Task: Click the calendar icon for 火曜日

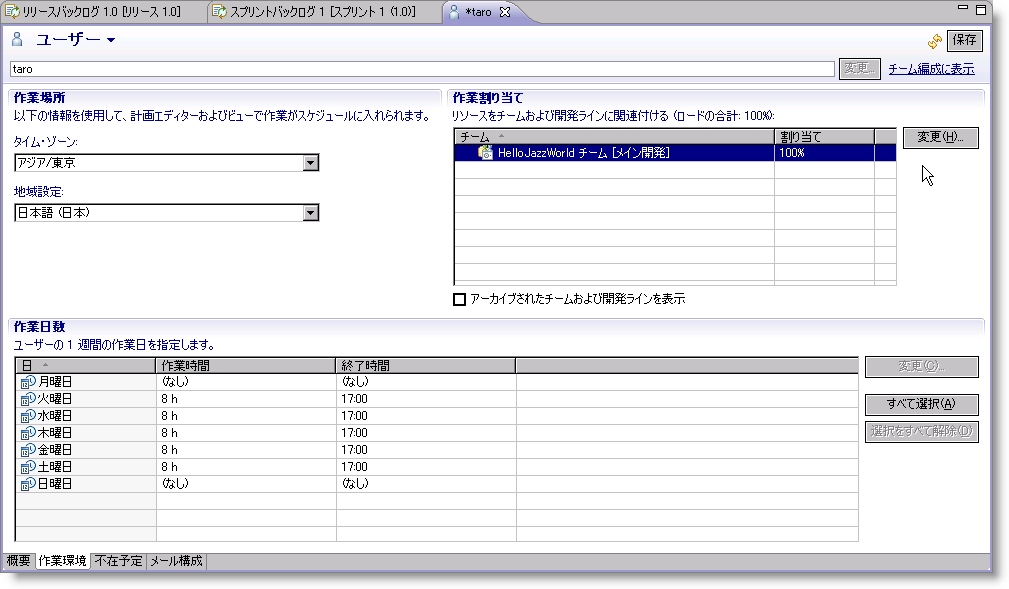Action: tap(28, 399)
